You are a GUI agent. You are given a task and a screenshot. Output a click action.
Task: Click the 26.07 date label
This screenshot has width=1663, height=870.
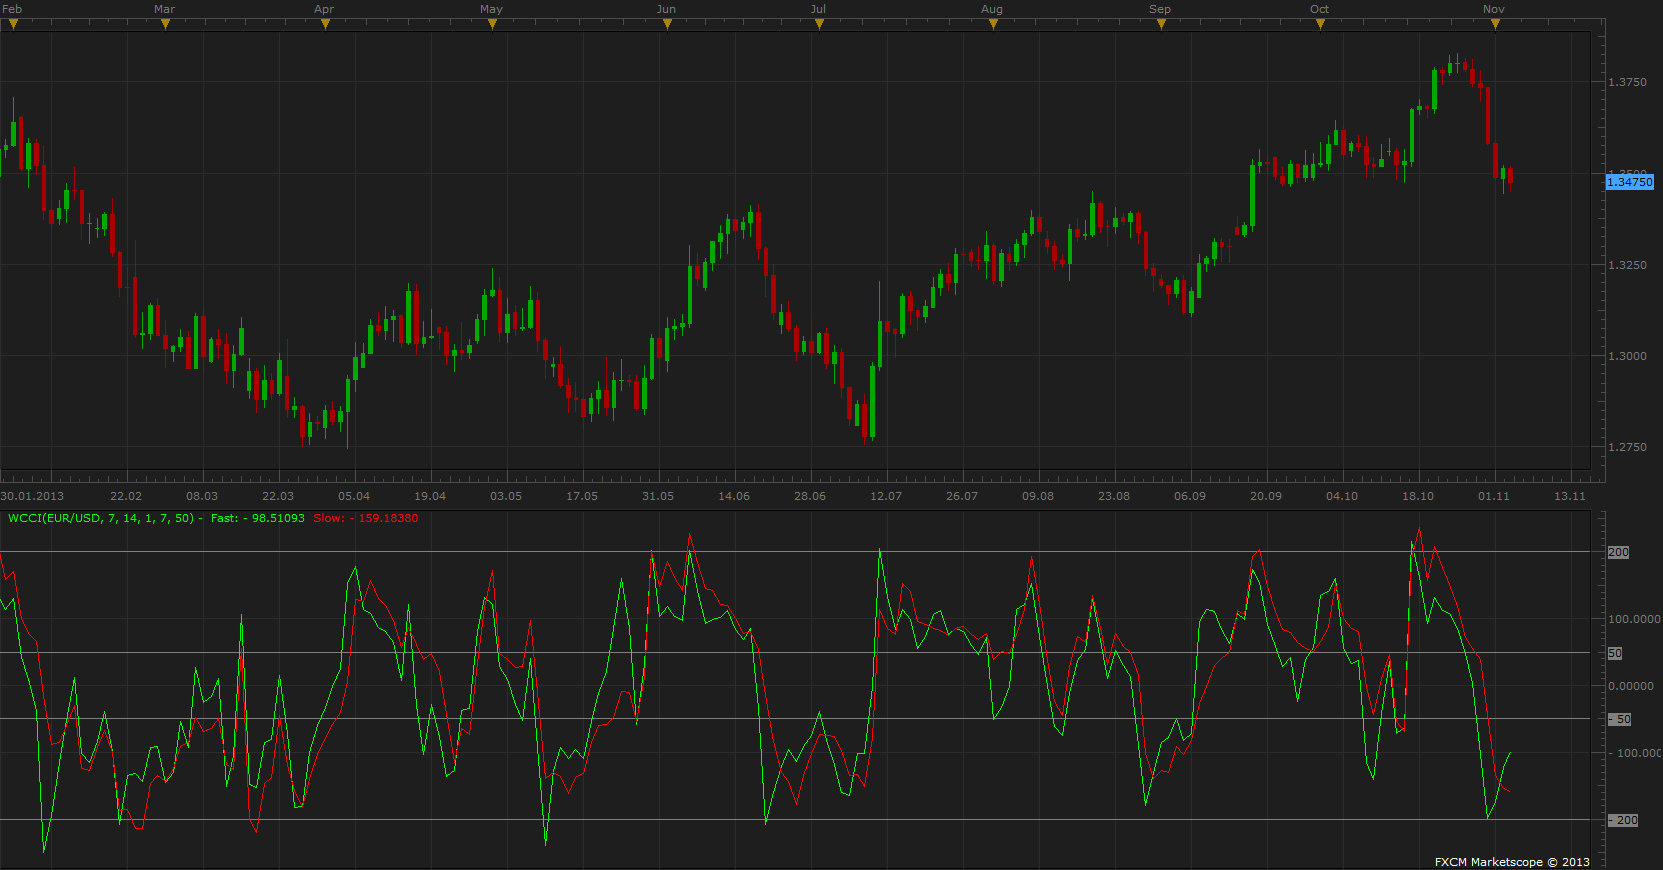[962, 496]
